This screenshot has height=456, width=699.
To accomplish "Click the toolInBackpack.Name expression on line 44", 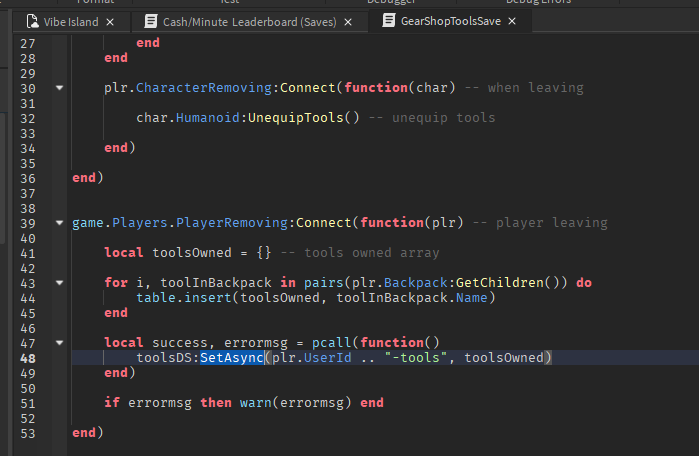I will 412,298.
